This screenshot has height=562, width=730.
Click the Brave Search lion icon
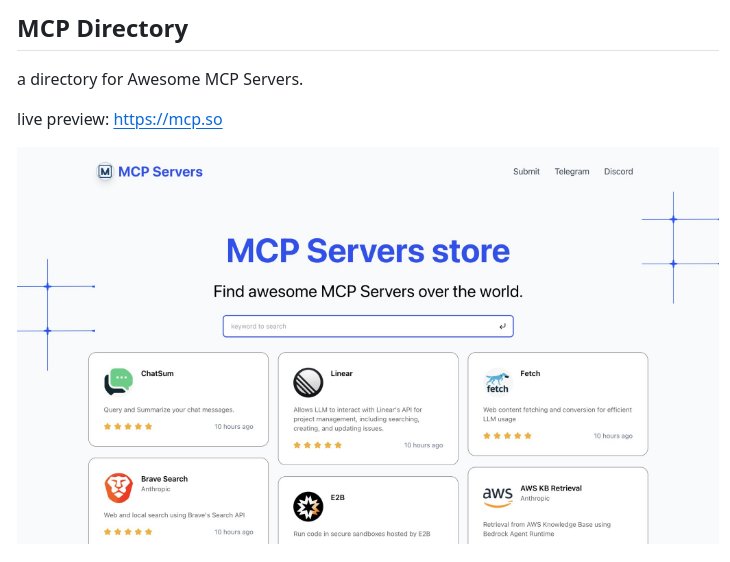(119, 488)
